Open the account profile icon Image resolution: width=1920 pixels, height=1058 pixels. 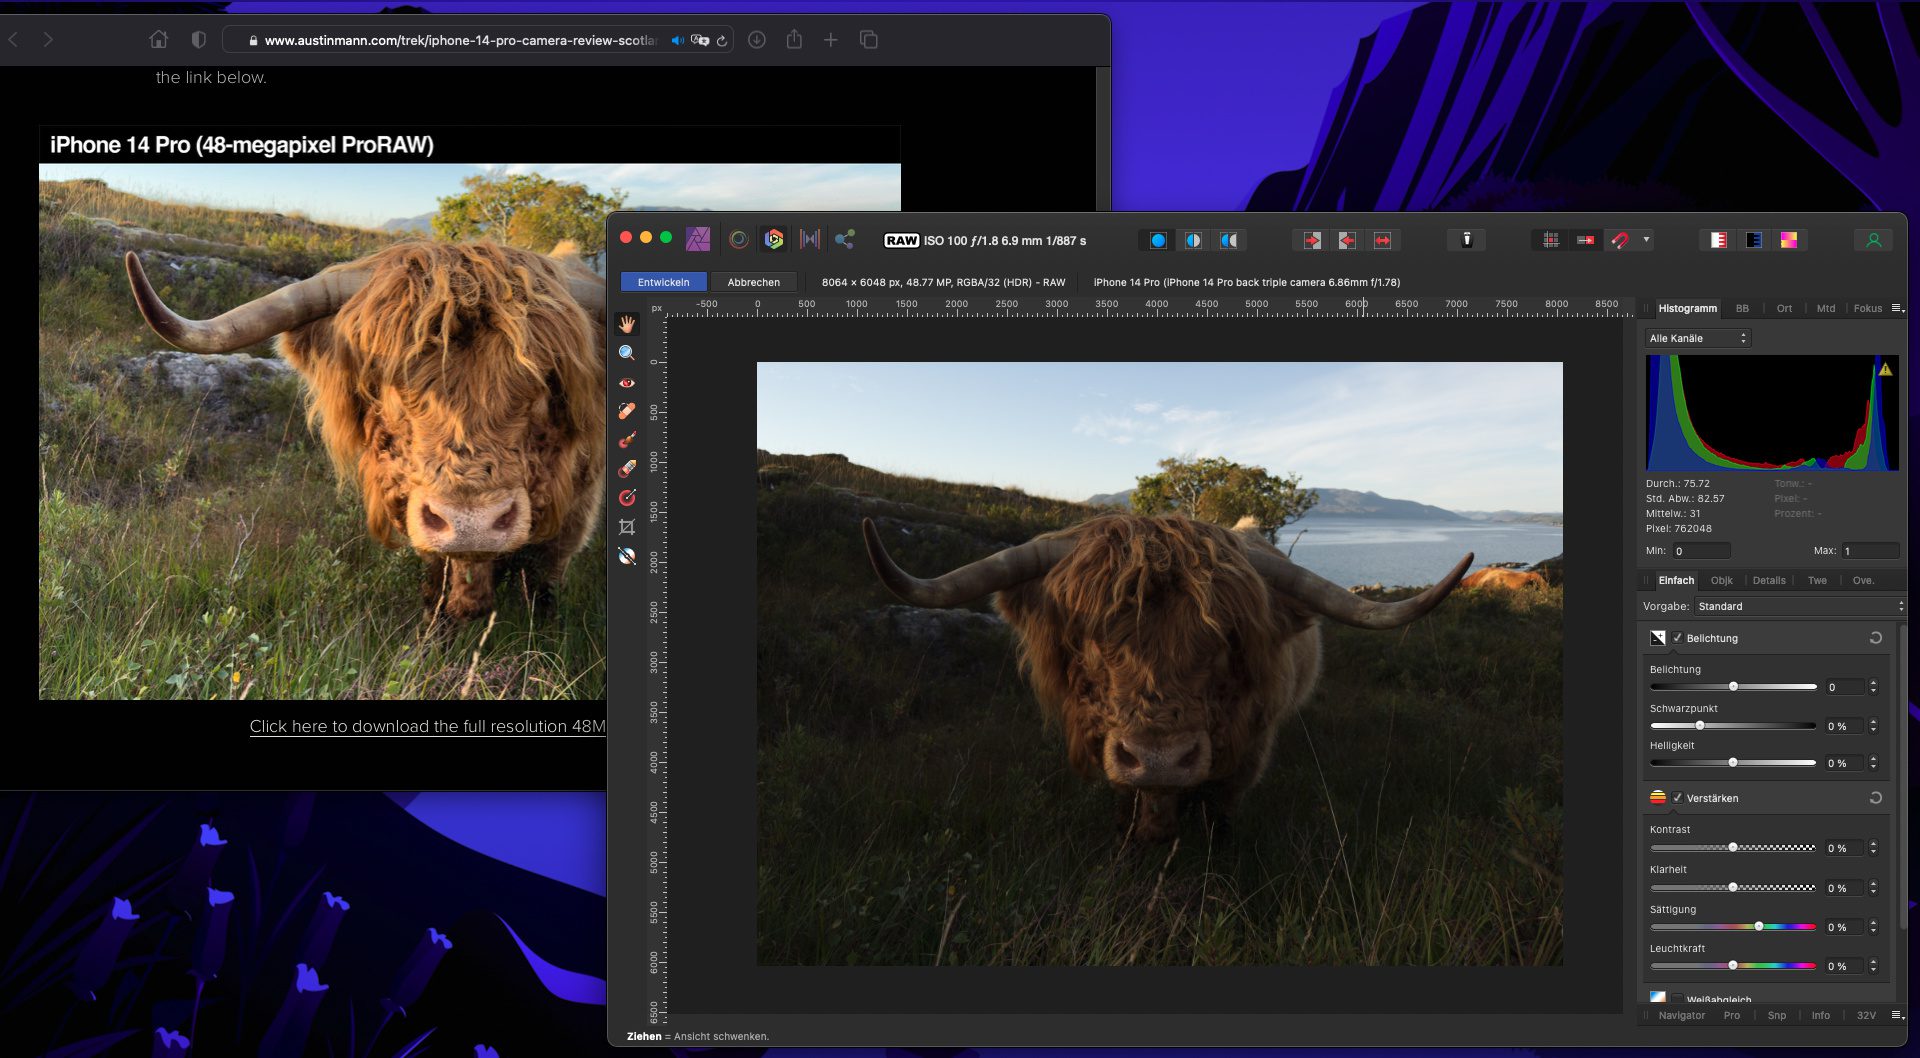(1874, 240)
